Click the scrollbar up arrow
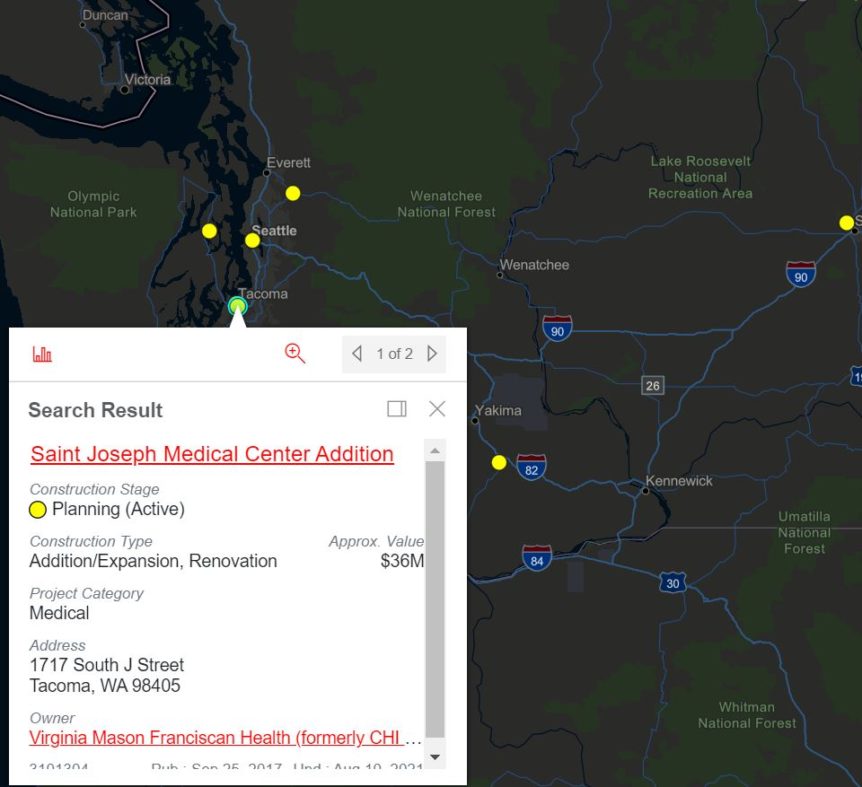The width and height of the screenshot is (862, 787). click(x=437, y=451)
